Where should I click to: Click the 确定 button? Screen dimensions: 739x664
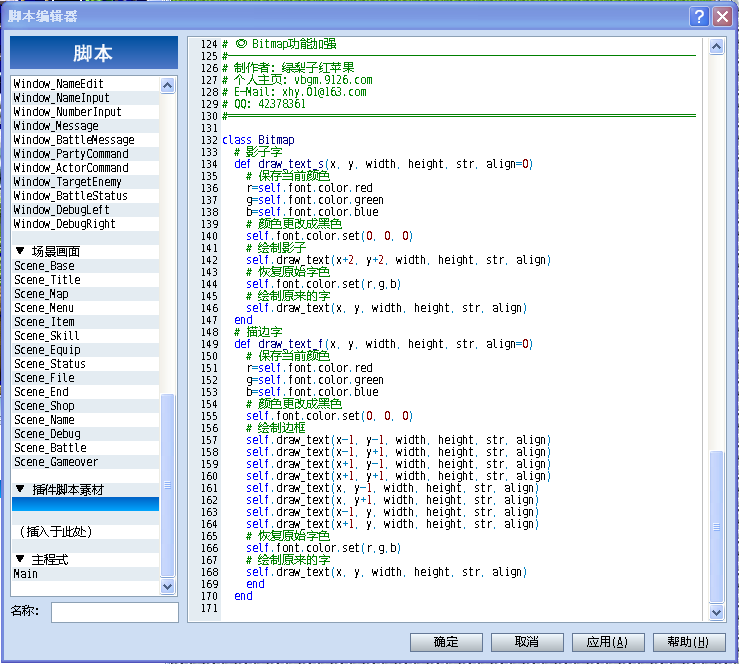pyautogui.click(x=446, y=642)
